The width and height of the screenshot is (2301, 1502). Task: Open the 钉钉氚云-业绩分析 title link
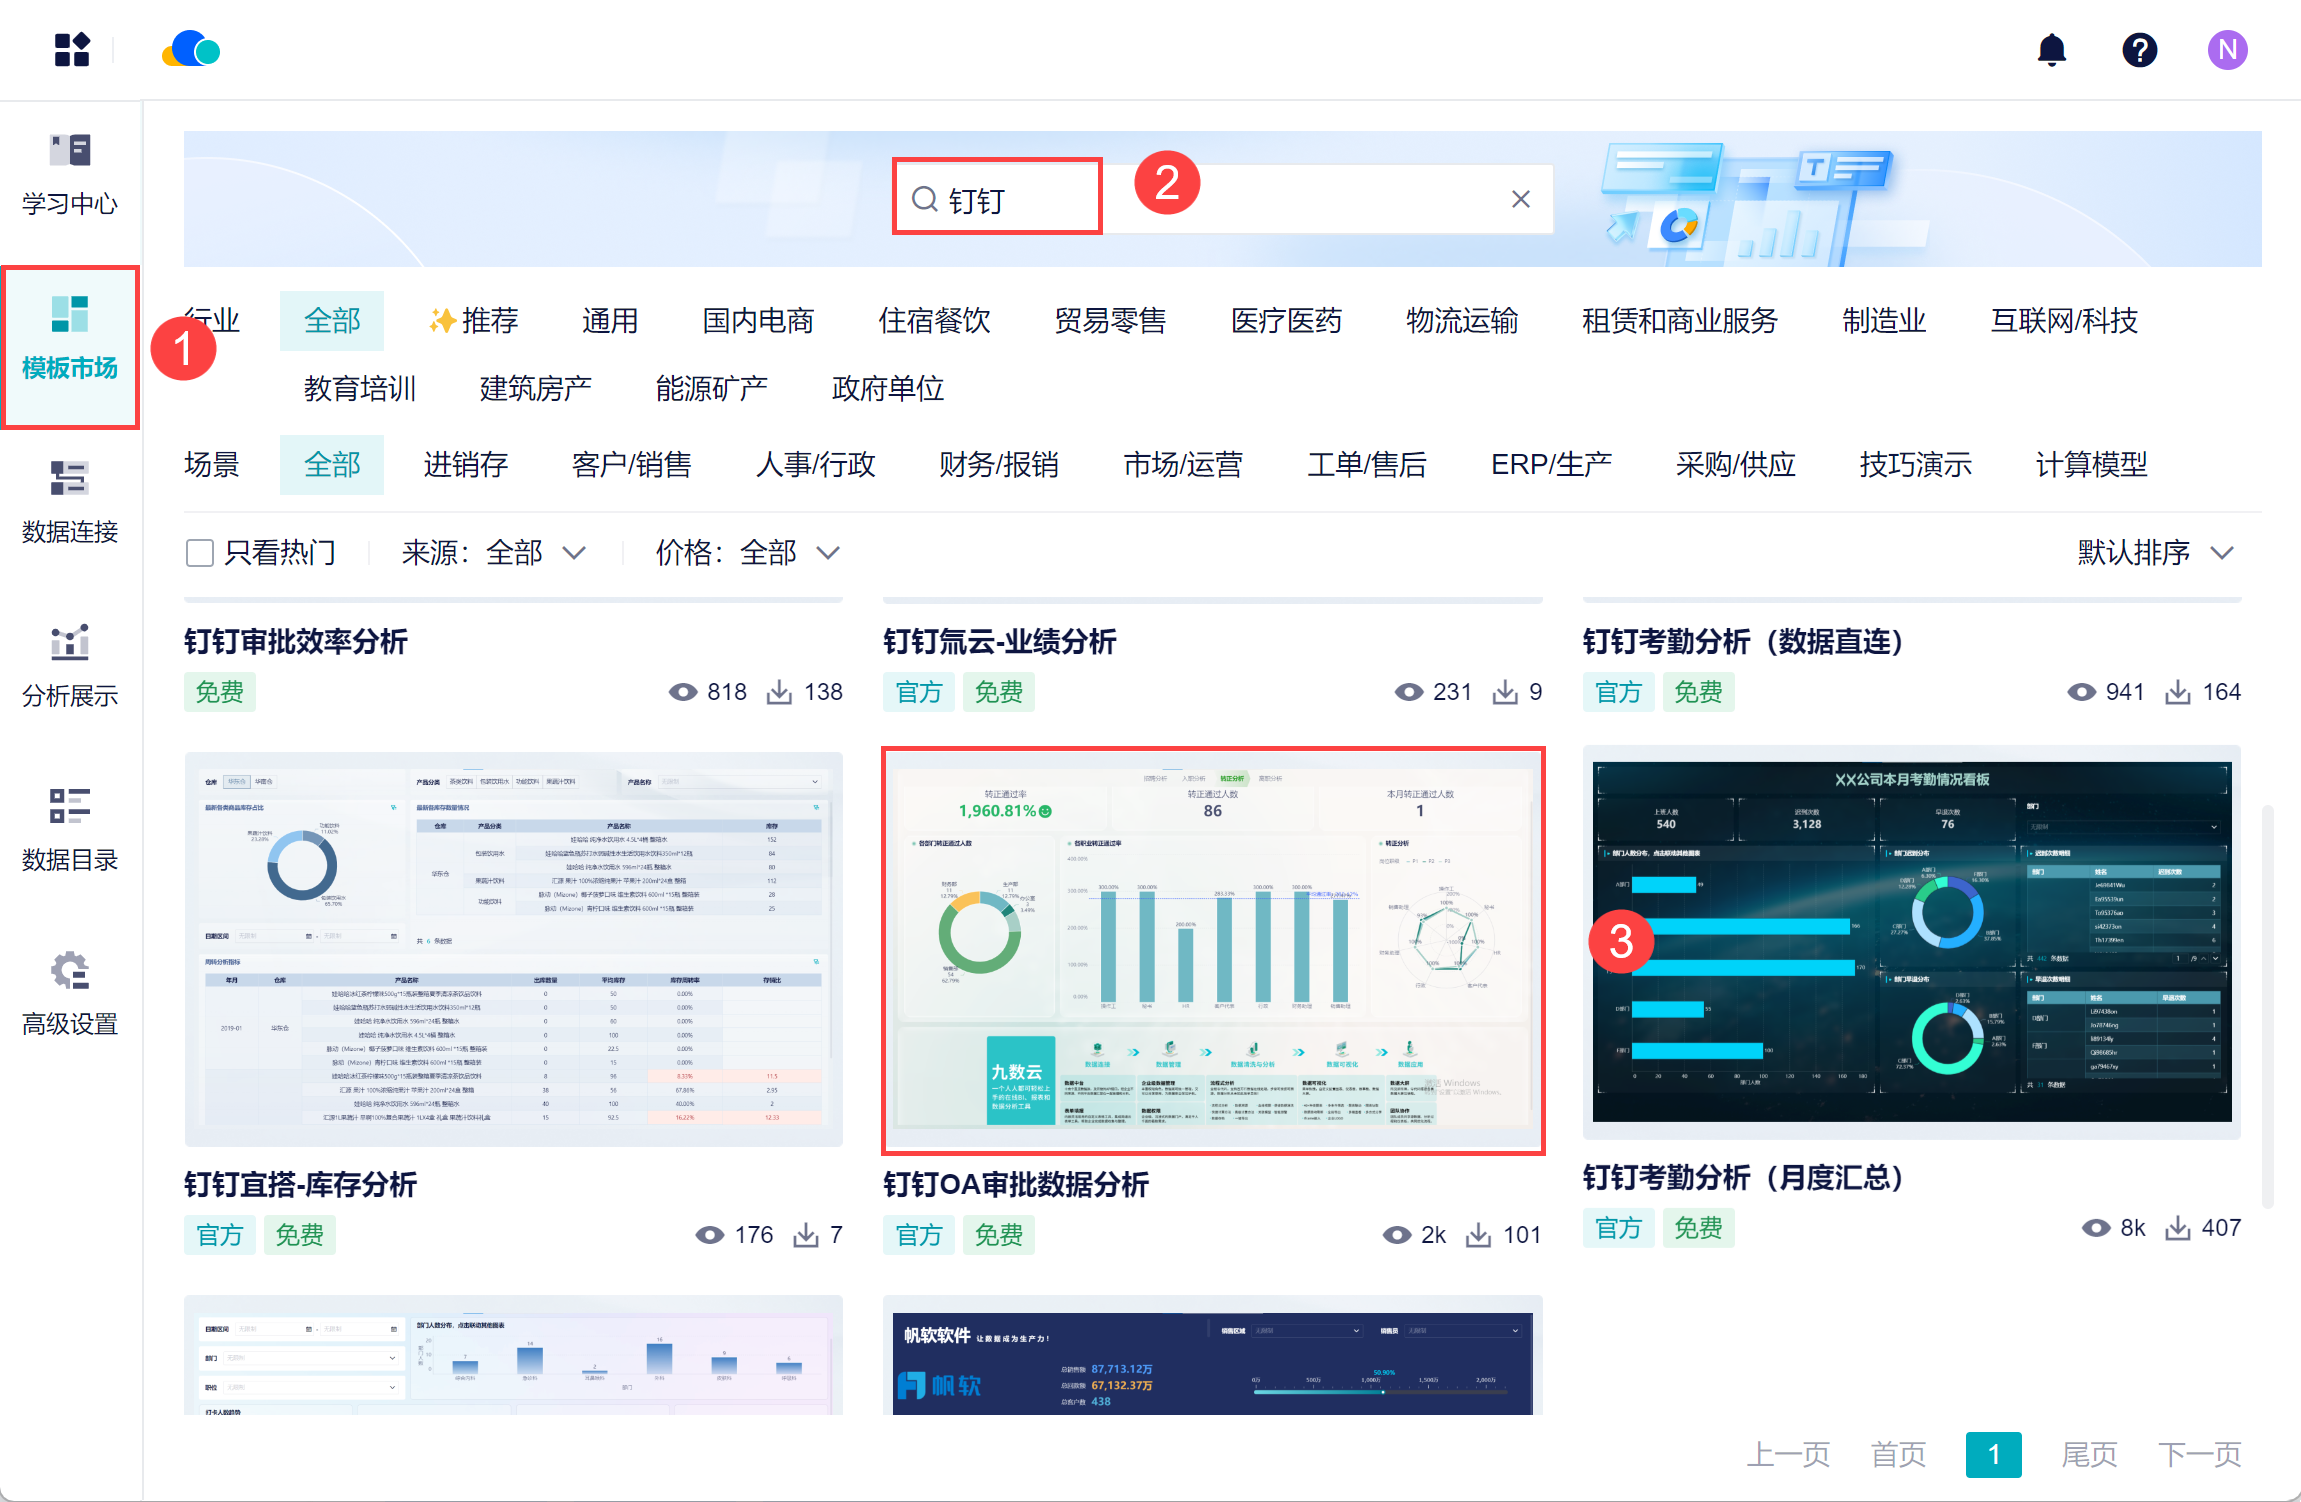click(1000, 642)
